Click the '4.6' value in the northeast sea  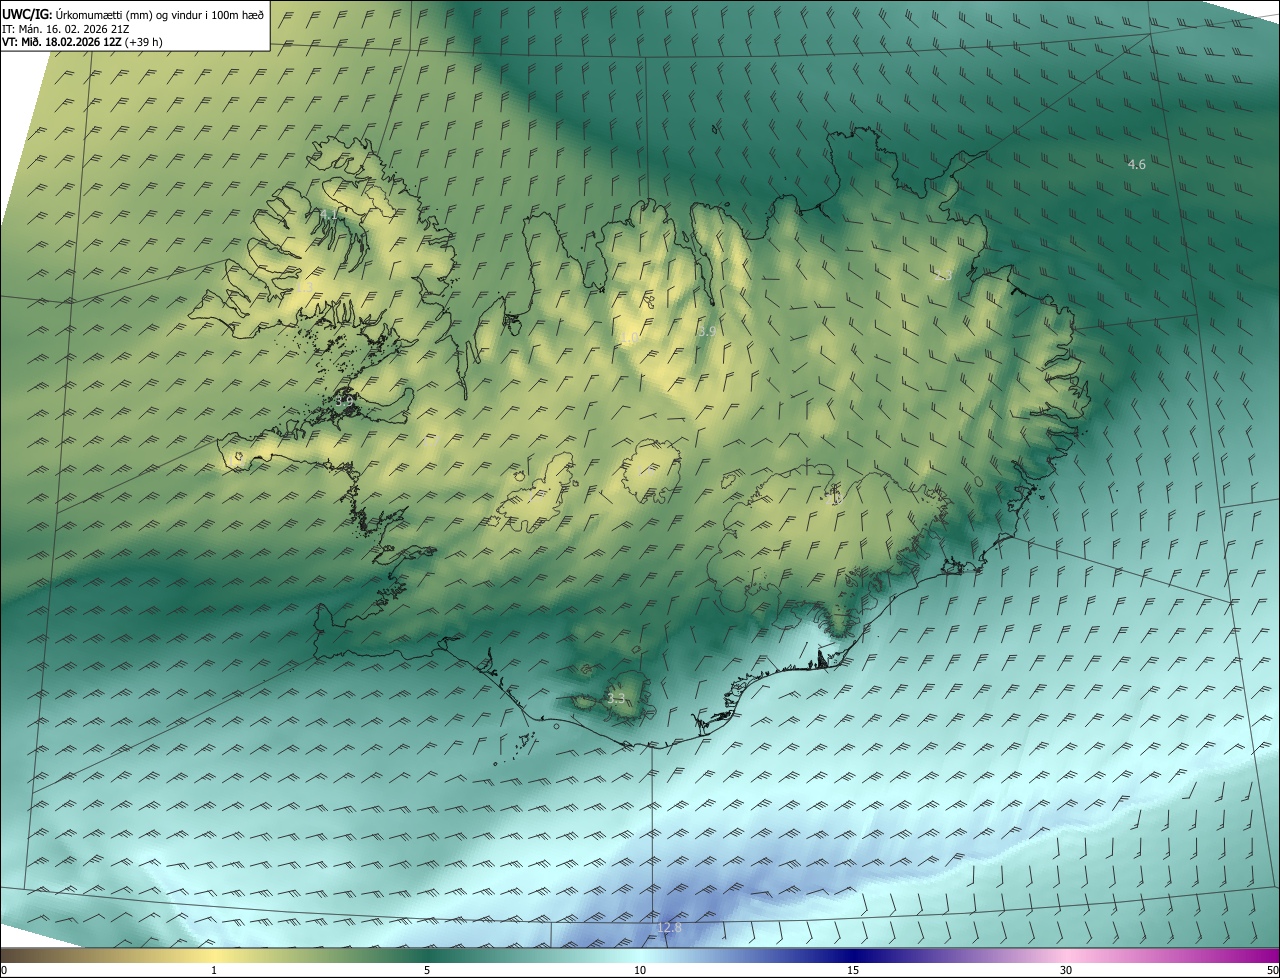[1137, 164]
